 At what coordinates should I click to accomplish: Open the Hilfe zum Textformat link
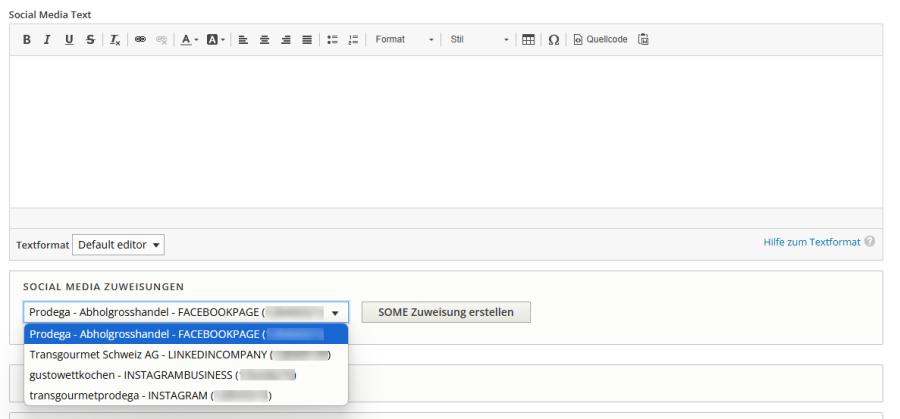click(812, 242)
